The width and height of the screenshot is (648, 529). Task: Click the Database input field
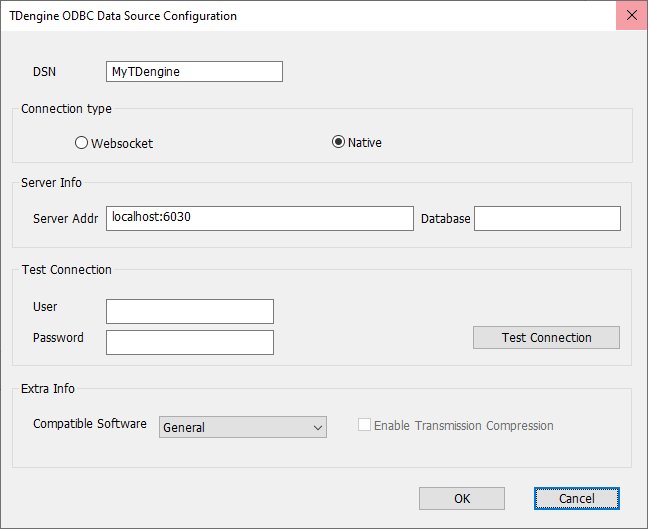point(547,219)
